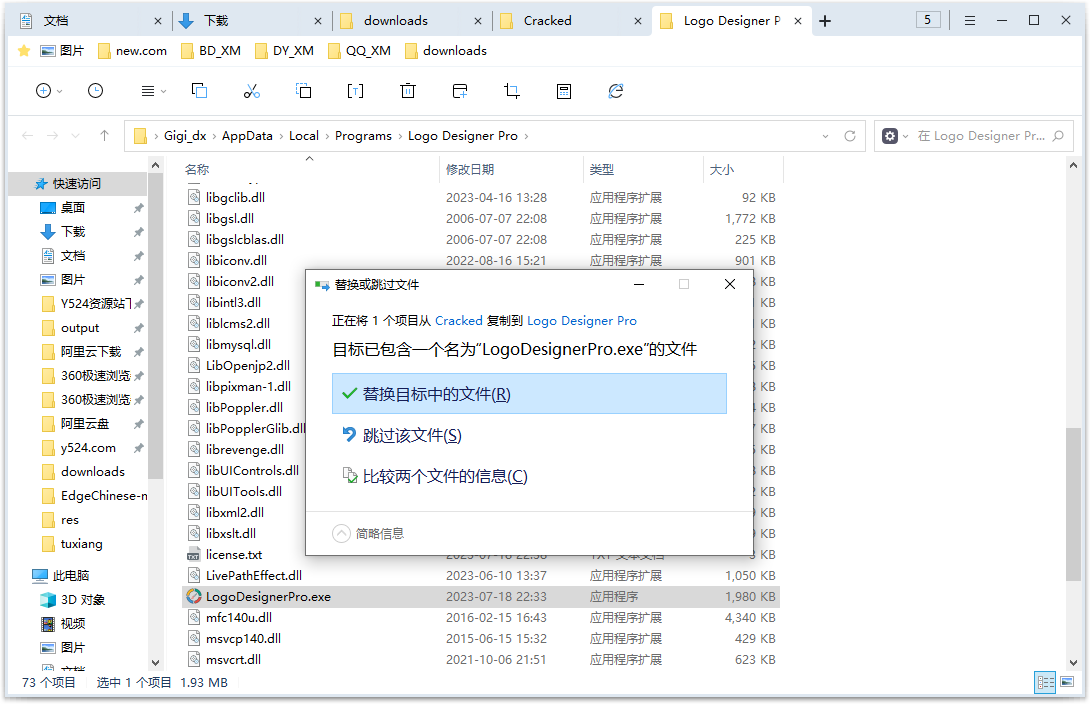Go back with the left arrow

[x=27, y=136]
